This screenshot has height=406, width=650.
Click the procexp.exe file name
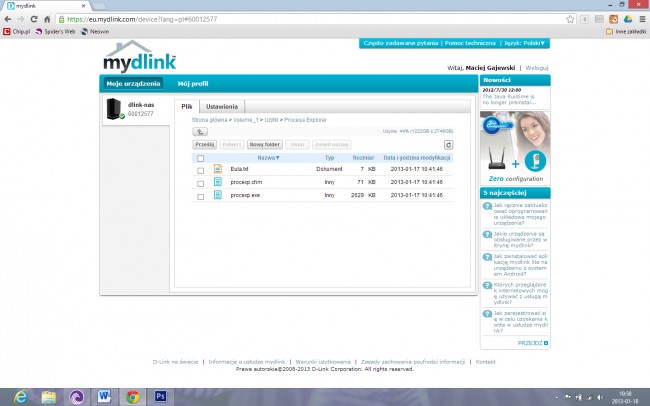(245, 195)
